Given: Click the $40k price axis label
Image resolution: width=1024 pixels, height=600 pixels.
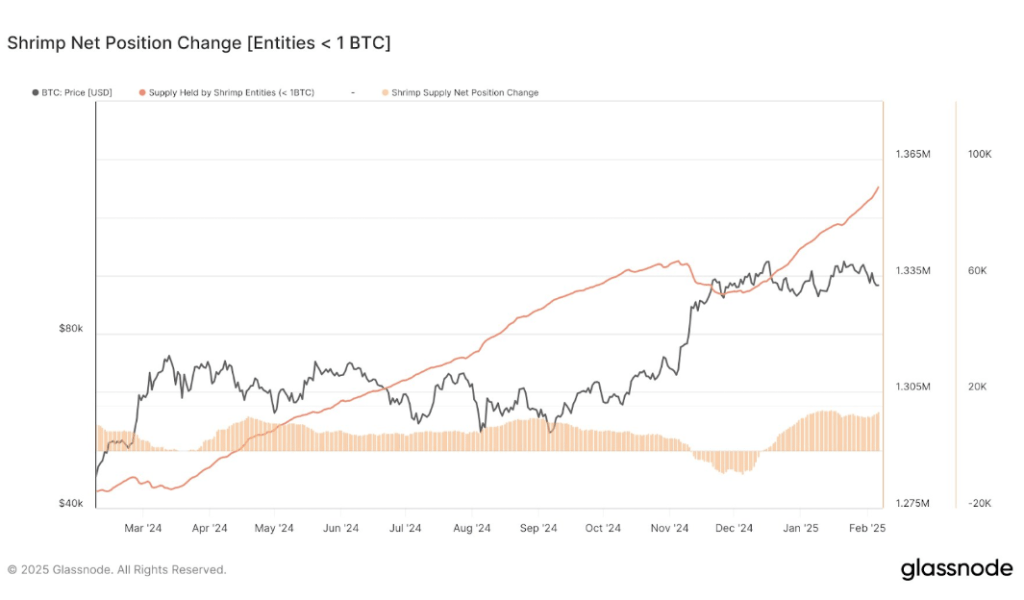Looking at the screenshot, I should tap(71, 503).
